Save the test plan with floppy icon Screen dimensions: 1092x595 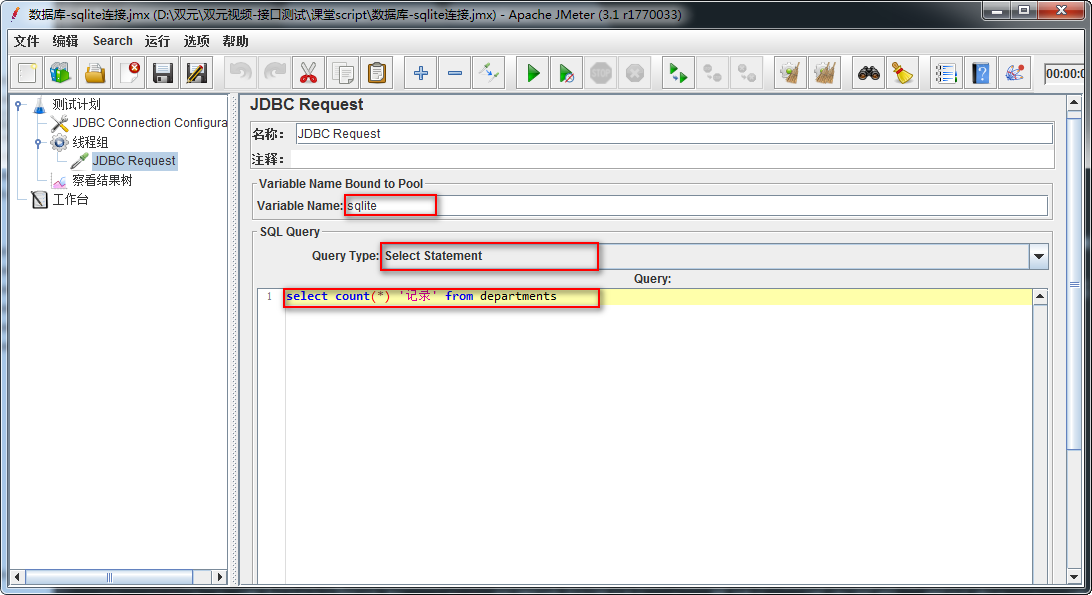[163, 73]
